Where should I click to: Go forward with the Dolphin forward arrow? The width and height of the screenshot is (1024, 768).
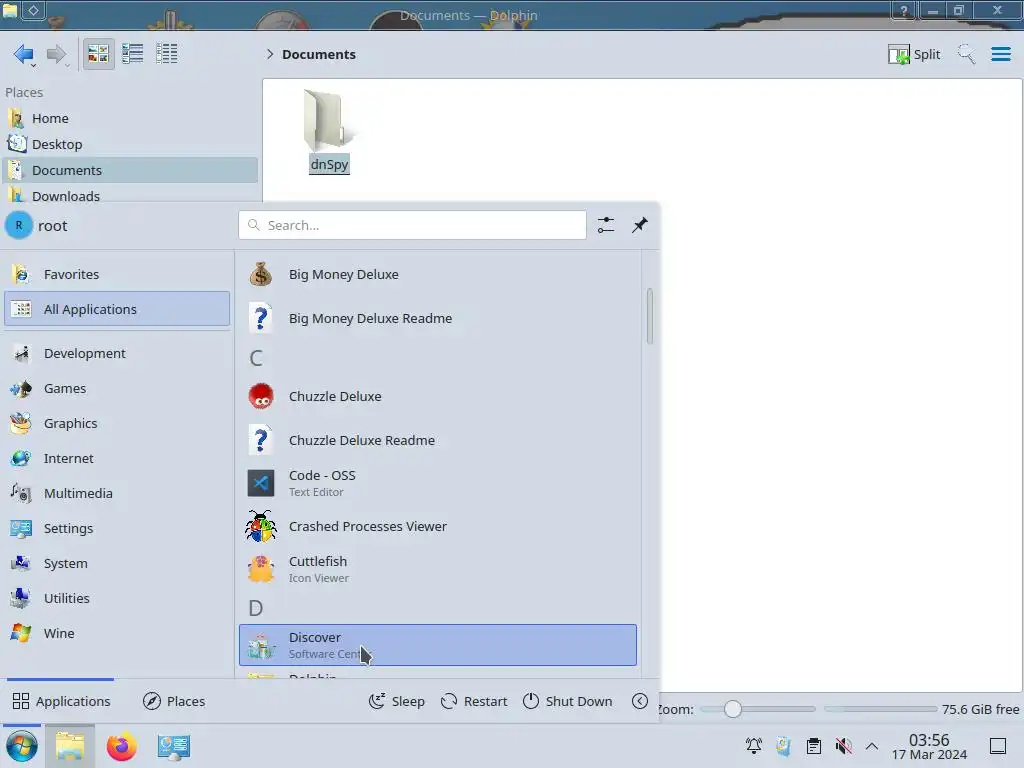pos(57,54)
